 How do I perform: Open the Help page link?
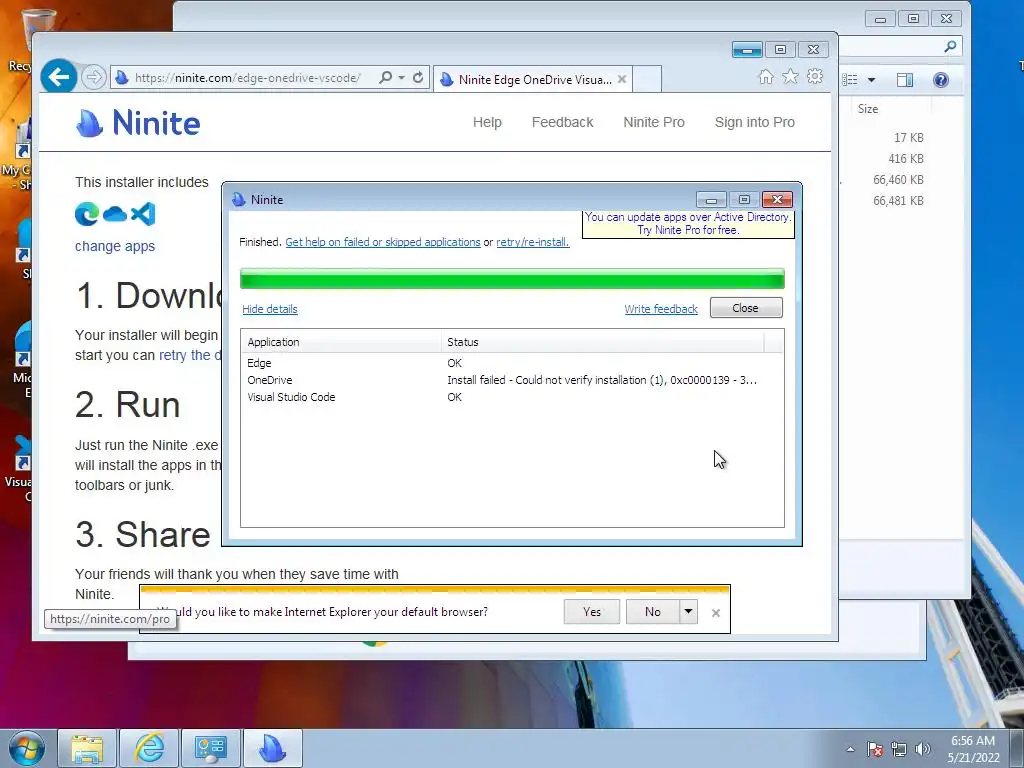tap(487, 122)
